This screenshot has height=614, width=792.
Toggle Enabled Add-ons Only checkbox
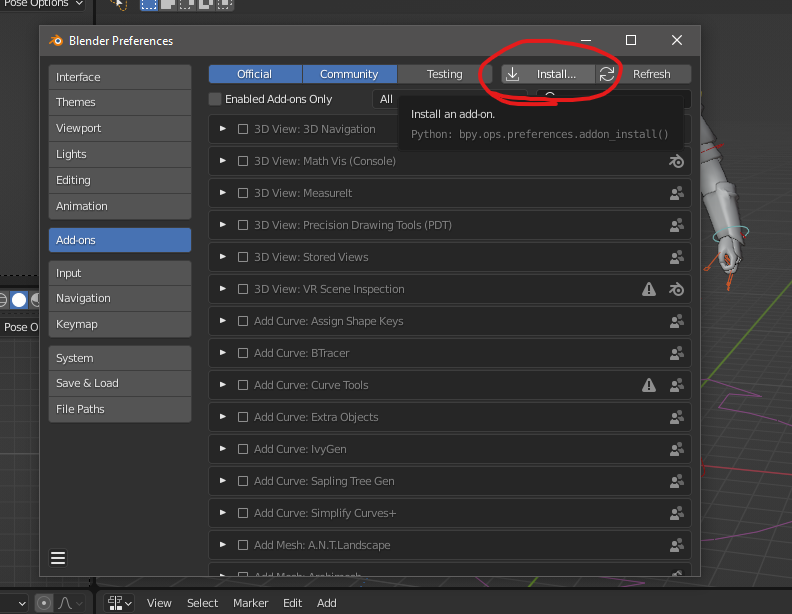(x=215, y=99)
